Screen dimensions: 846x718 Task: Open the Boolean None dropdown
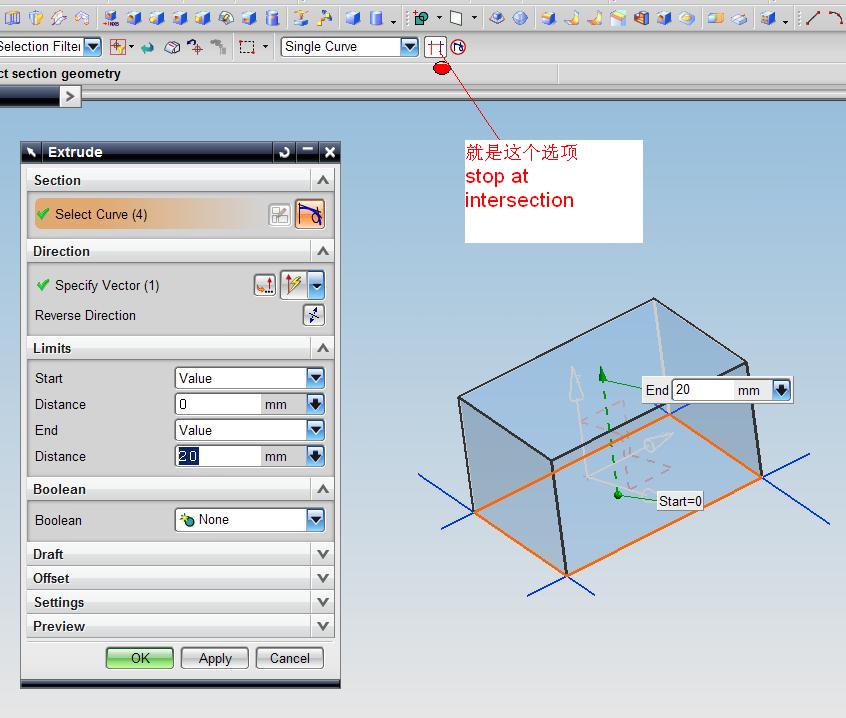pyautogui.click(x=315, y=519)
